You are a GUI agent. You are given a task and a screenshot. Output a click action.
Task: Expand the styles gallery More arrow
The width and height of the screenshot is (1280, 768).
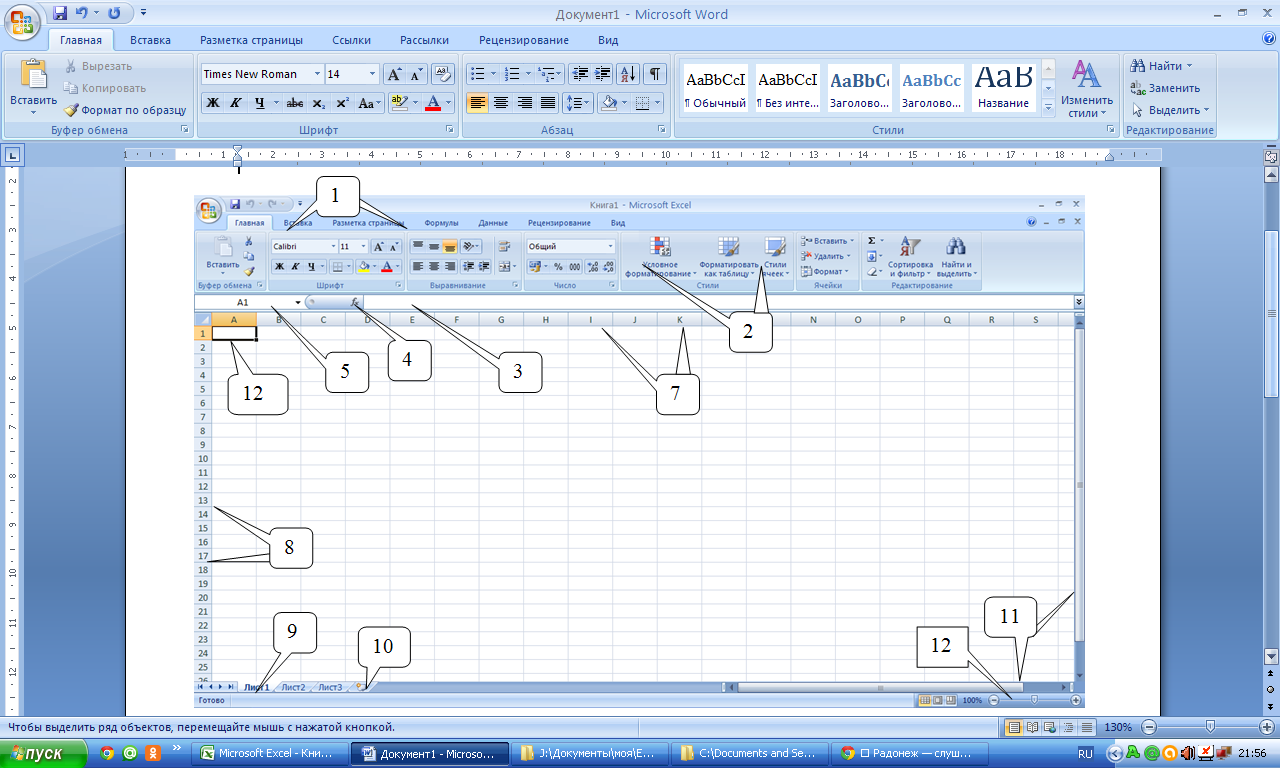point(1048,108)
